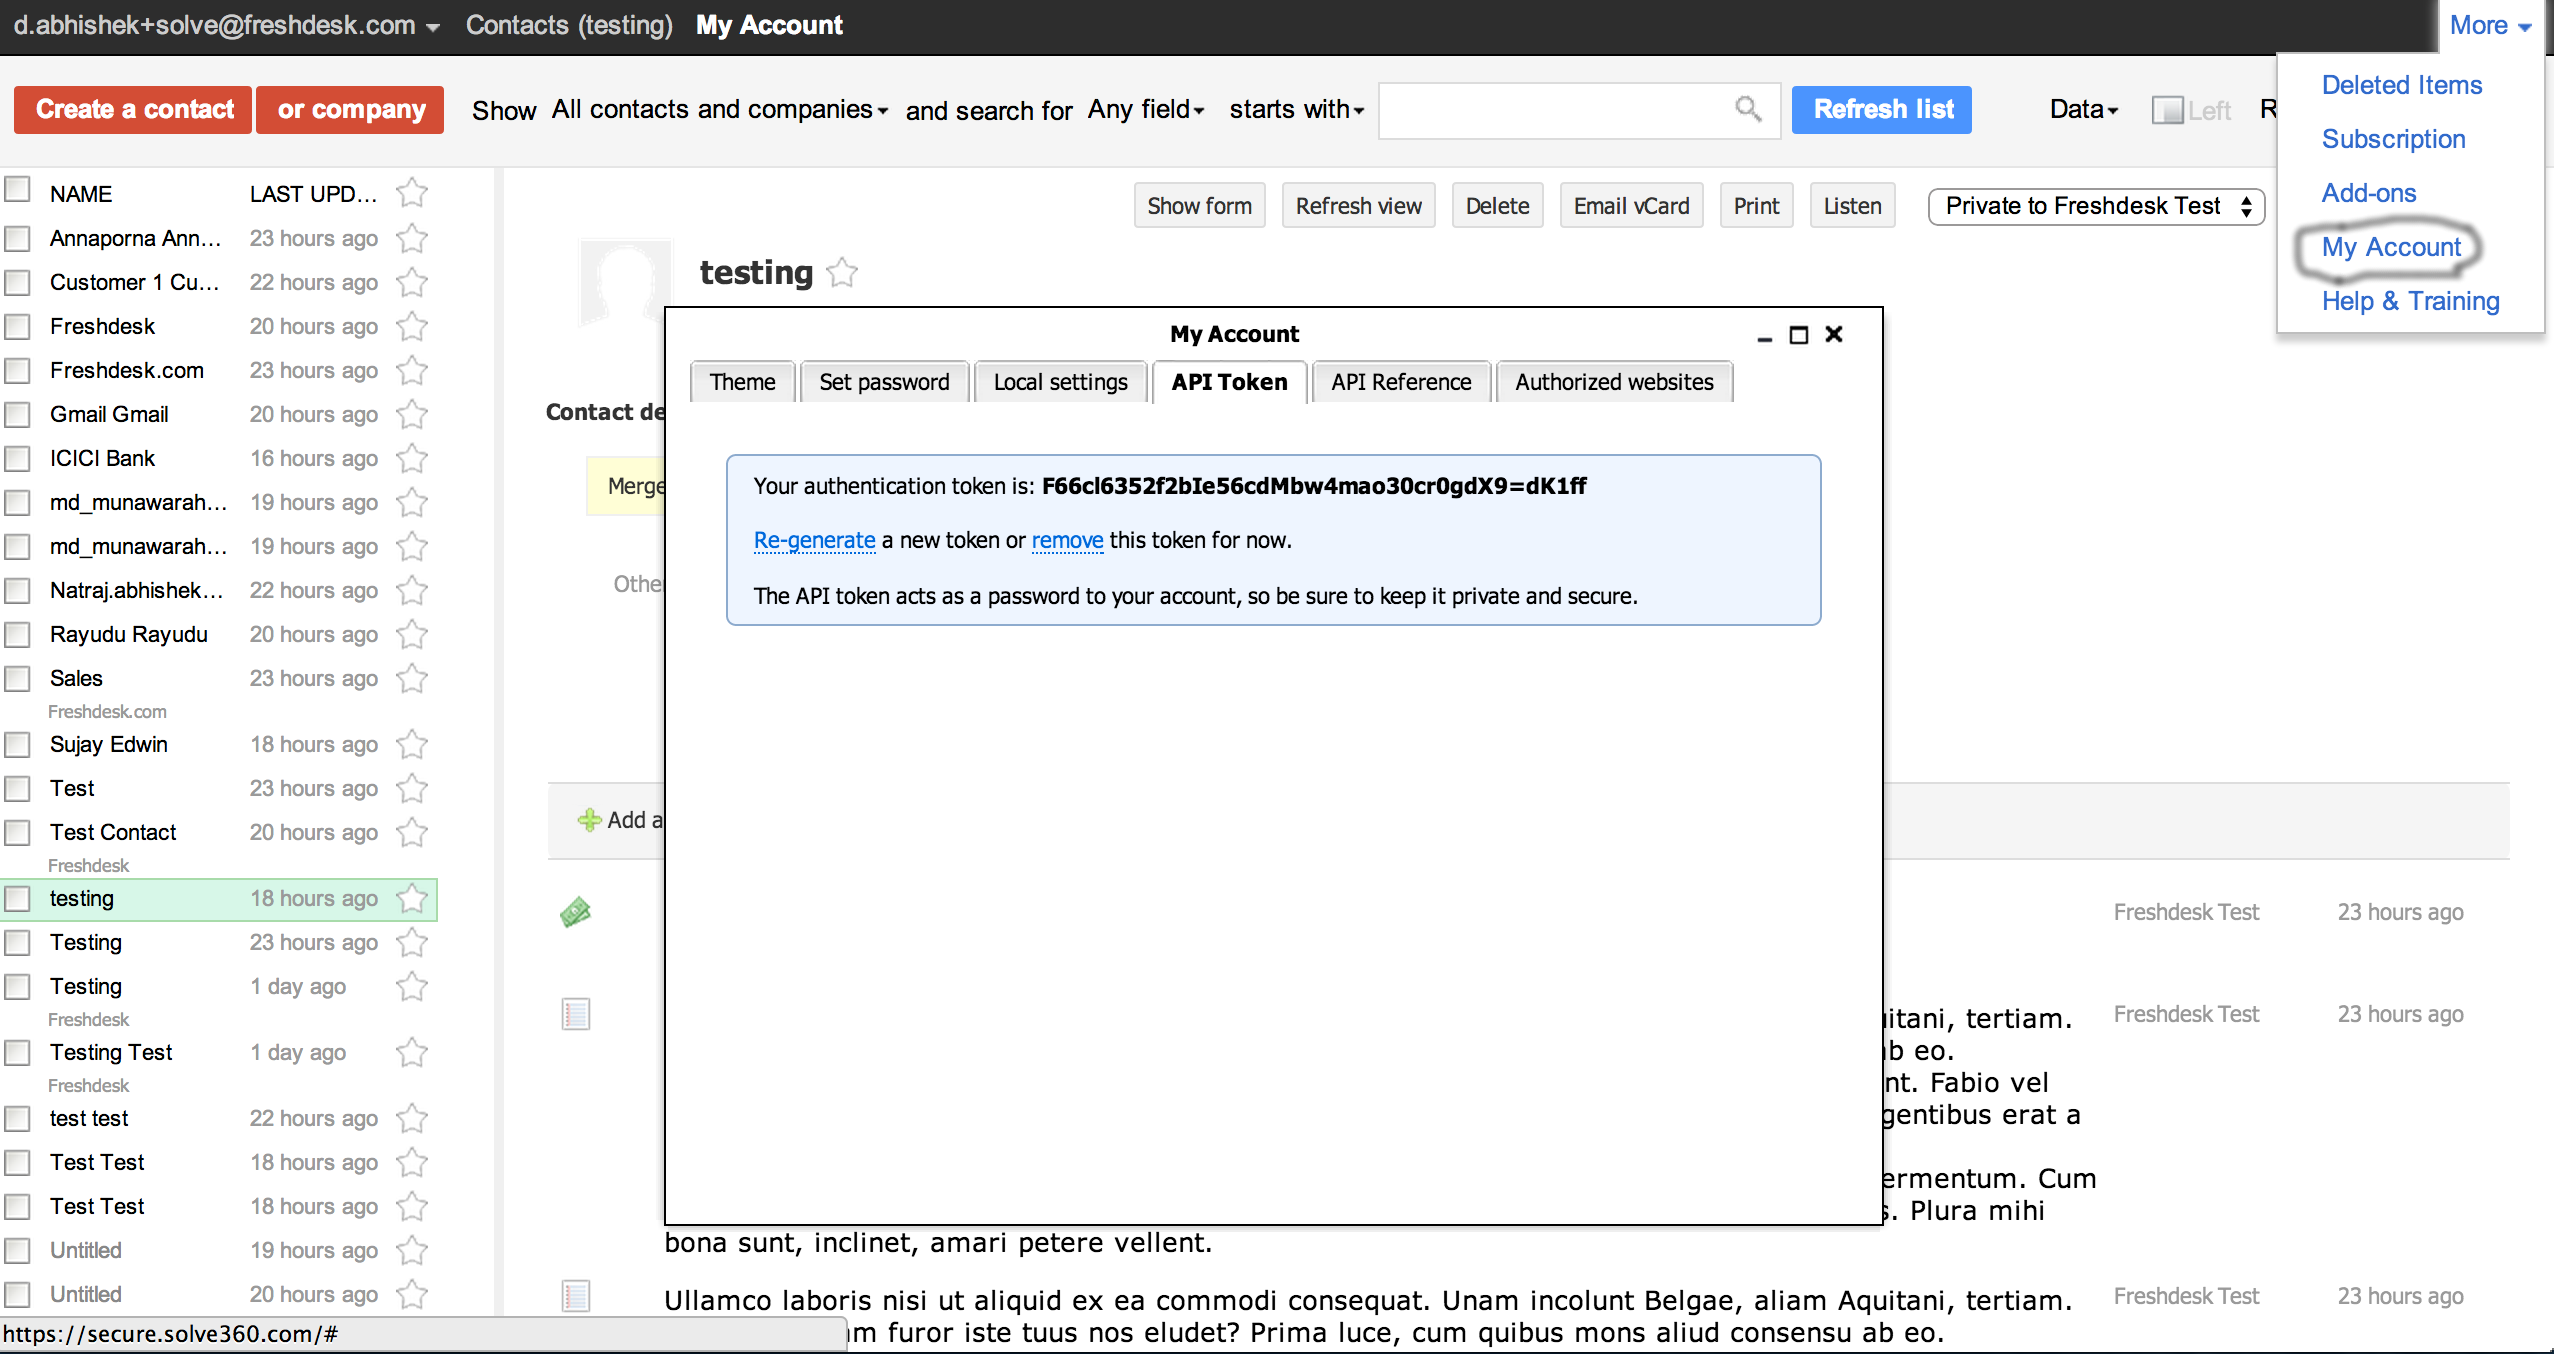Viewport: 2554px width, 1354px height.
Task: Check the Annaporna Ann contact checkbox
Action: (17, 238)
